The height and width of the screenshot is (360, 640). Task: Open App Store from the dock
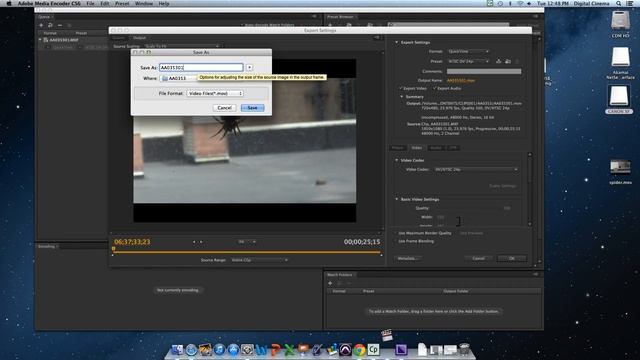[x=233, y=350]
